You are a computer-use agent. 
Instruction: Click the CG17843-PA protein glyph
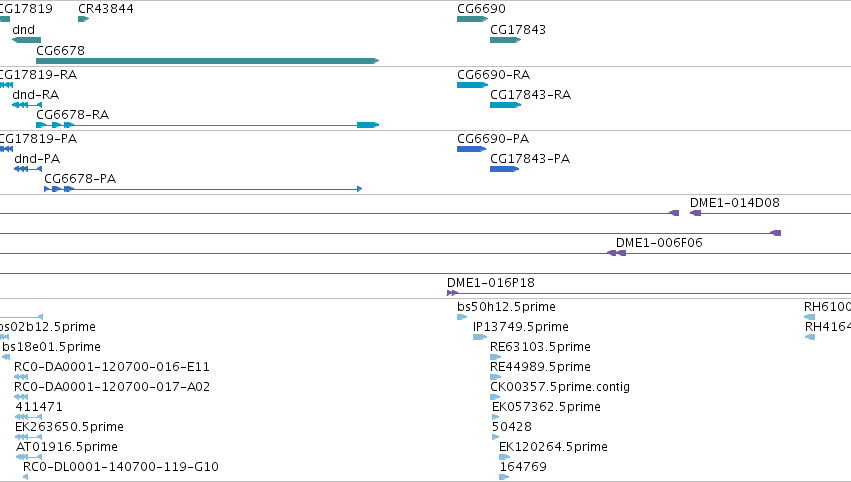[504, 169]
